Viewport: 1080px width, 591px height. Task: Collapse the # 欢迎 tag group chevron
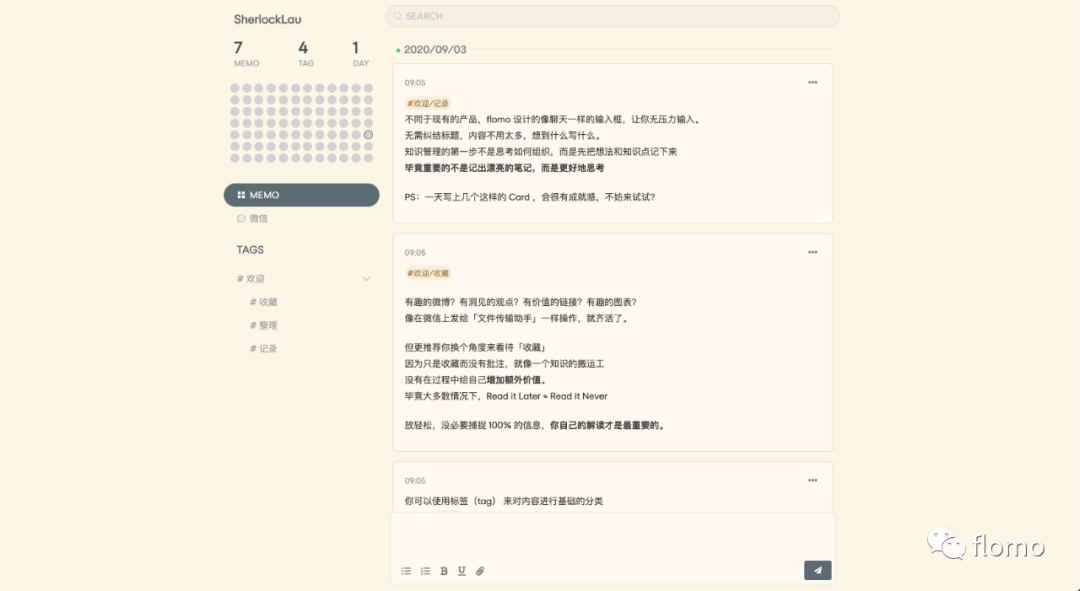pos(366,279)
